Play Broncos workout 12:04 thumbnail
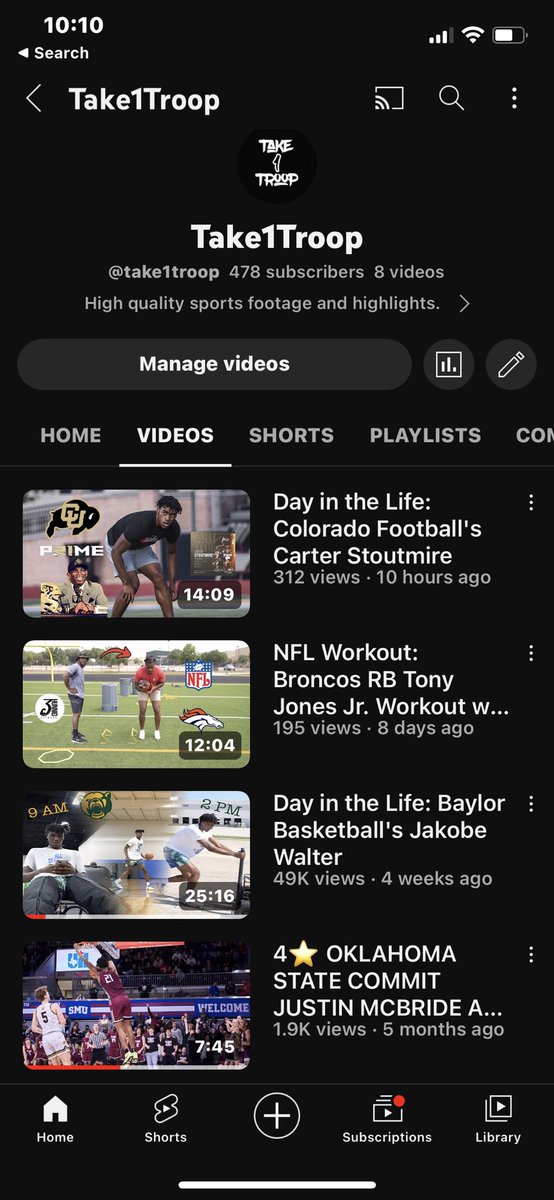Image resolution: width=554 pixels, height=1200 pixels. 136,704
